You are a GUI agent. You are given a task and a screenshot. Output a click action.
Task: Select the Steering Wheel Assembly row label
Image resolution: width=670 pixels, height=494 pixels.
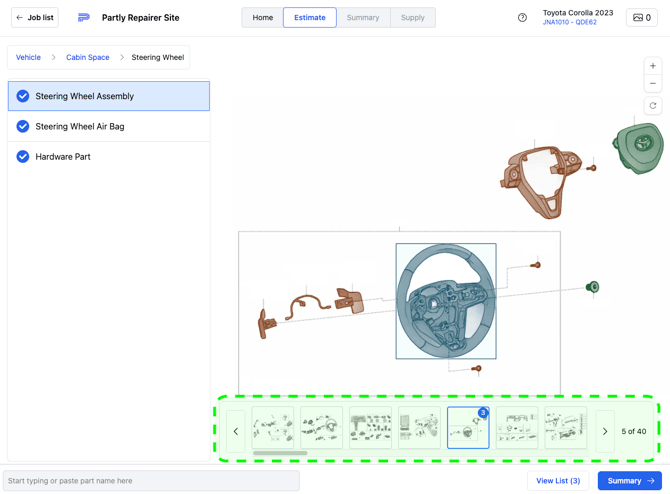click(x=85, y=96)
